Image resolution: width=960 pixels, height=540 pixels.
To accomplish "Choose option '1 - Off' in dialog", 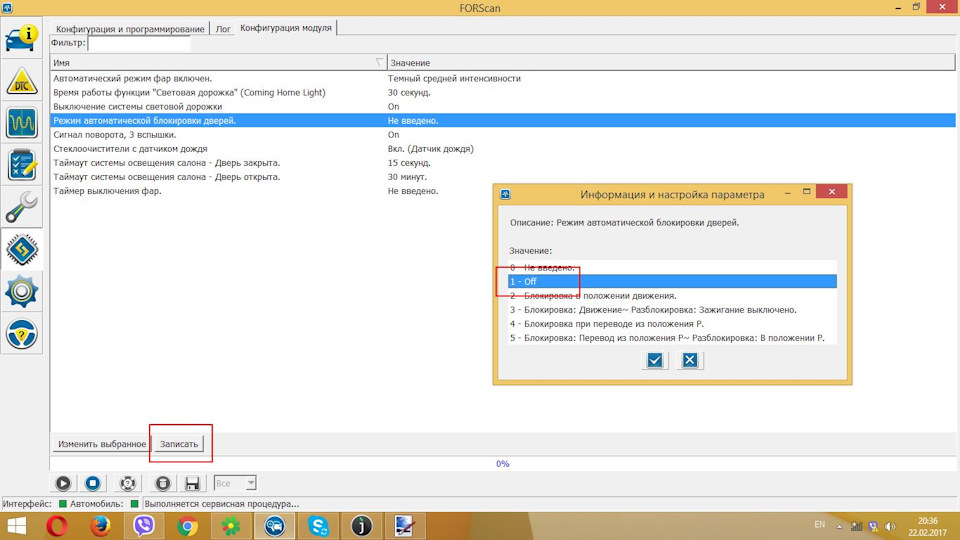I will [672, 282].
